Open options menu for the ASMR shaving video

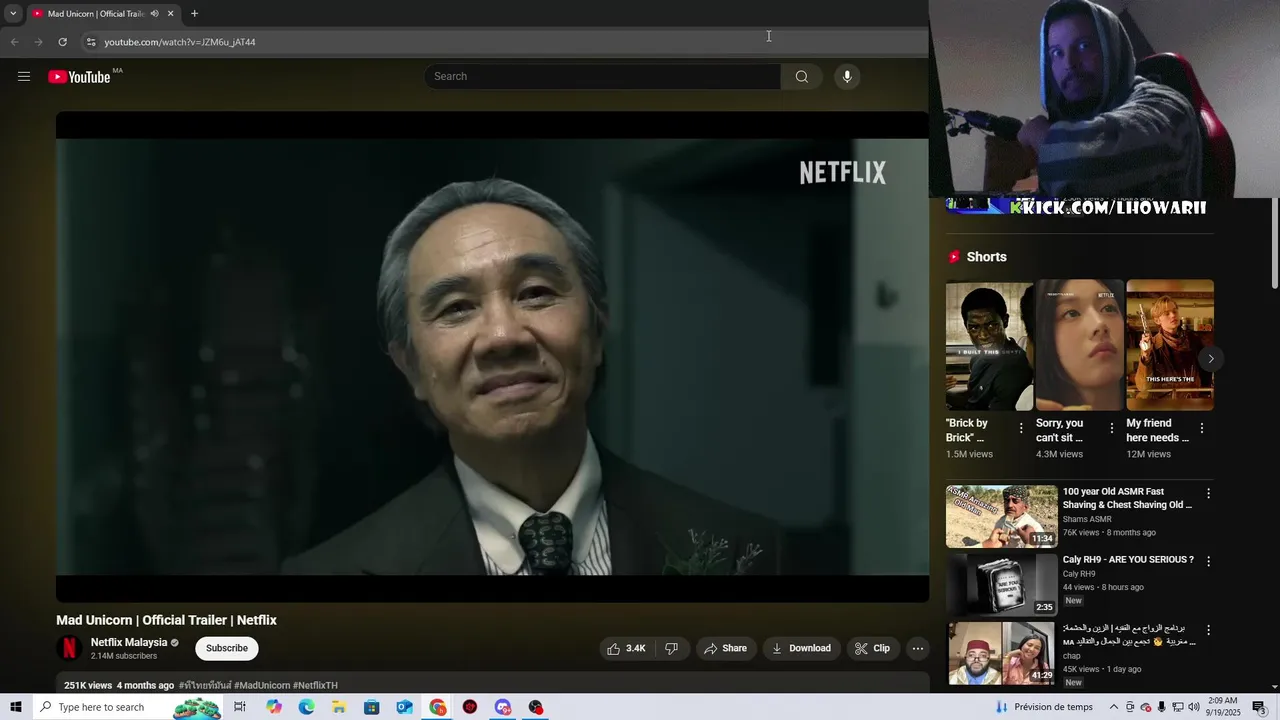tap(1208, 493)
